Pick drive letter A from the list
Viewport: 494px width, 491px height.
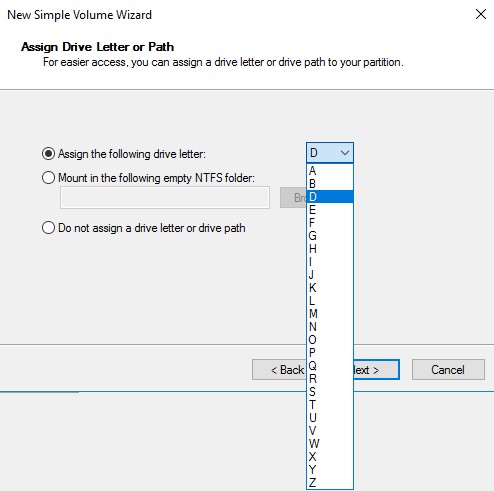[x=330, y=171]
